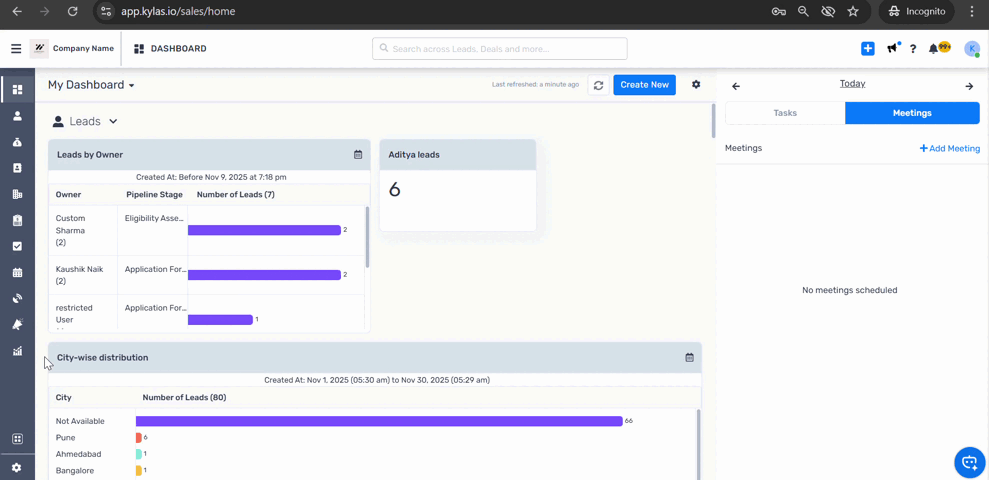Screen dimensions: 989x480
Task: Open dashboard settings gear icon
Action: point(696,85)
